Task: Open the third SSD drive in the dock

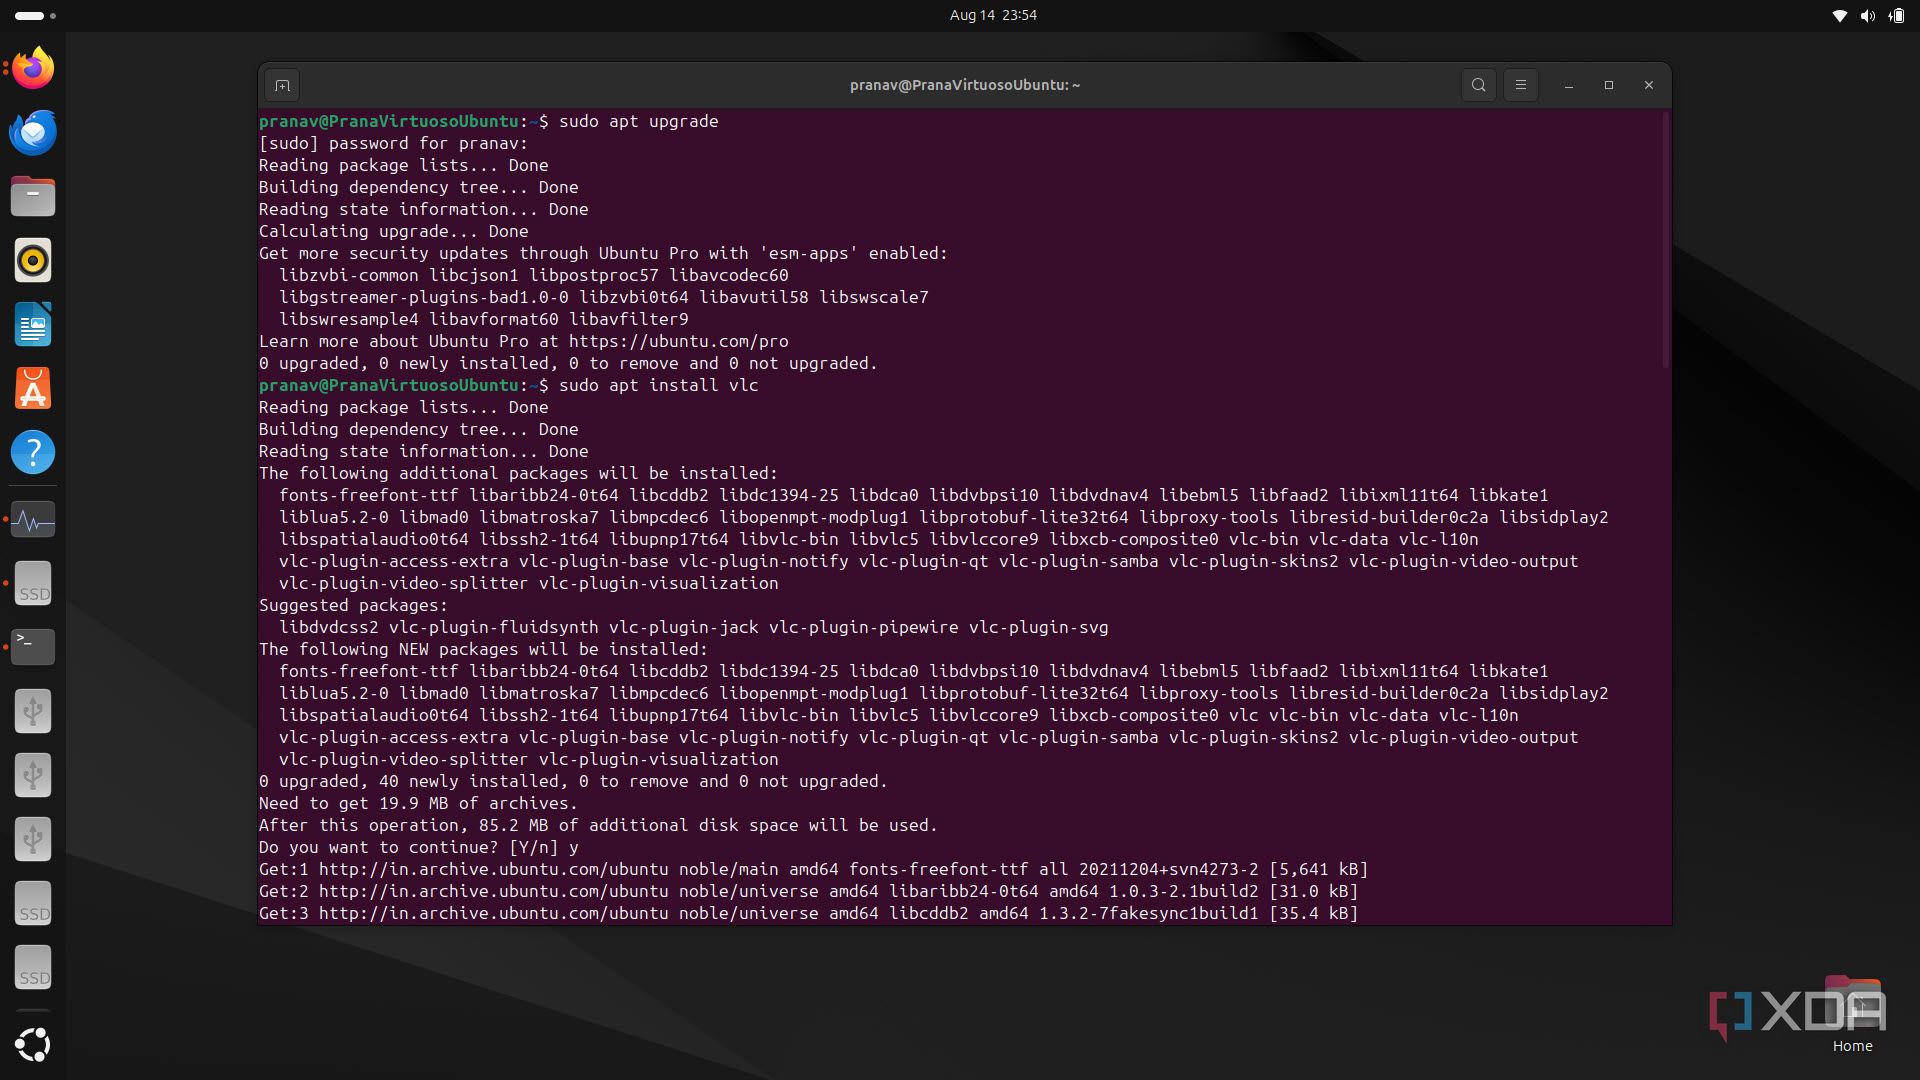Action: click(33, 967)
